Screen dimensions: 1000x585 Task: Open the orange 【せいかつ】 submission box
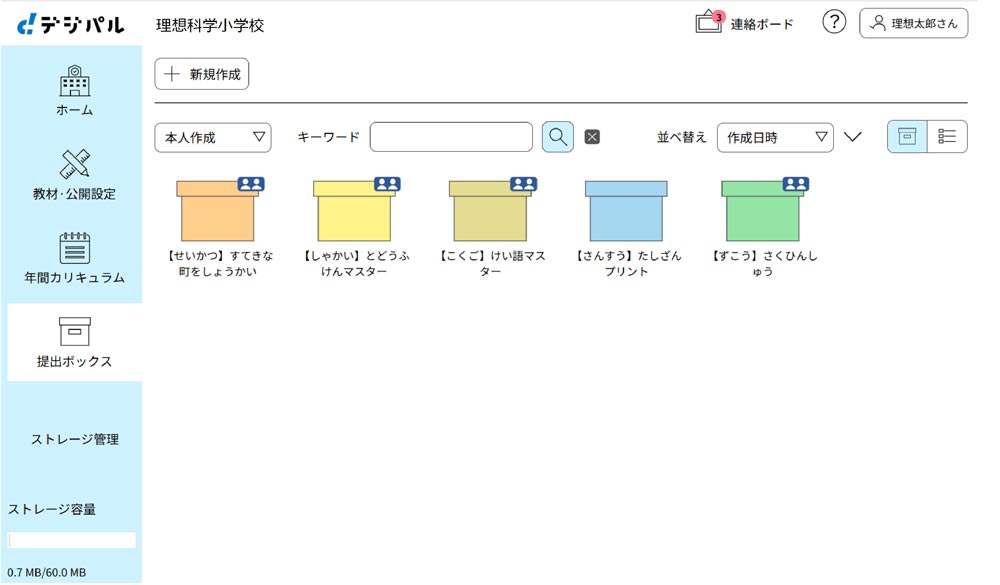click(x=217, y=211)
